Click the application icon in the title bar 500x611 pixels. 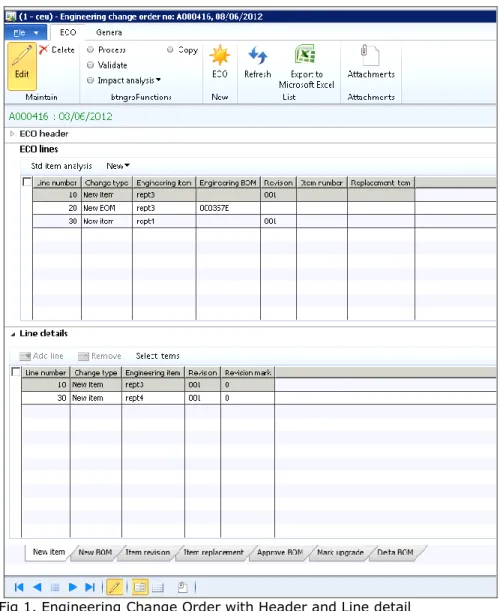[11, 16]
